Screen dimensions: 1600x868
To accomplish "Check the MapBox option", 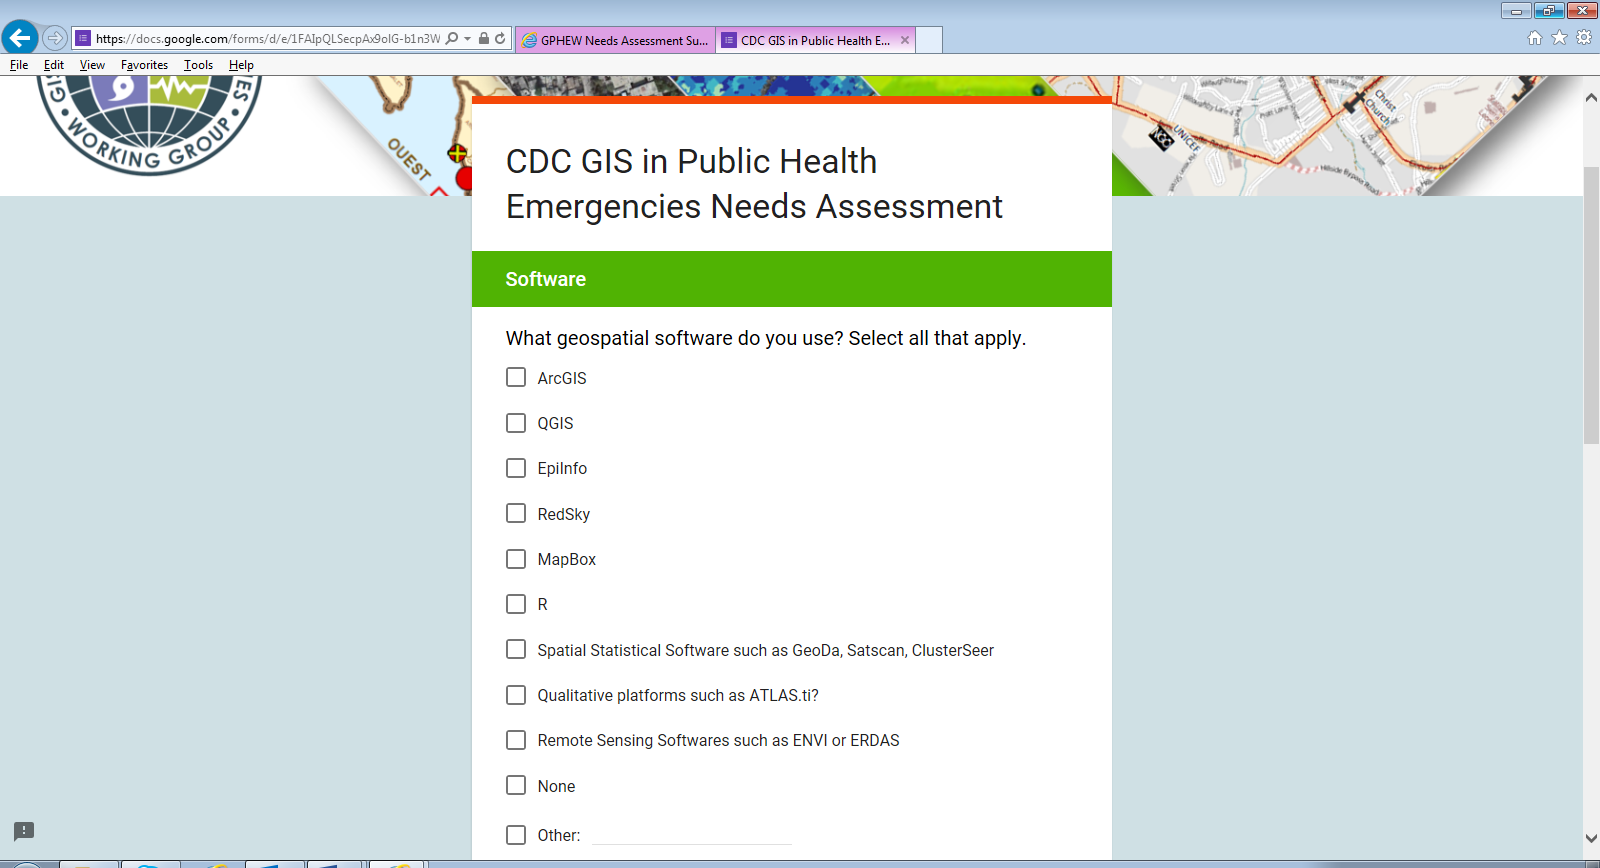I will tap(516, 559).
